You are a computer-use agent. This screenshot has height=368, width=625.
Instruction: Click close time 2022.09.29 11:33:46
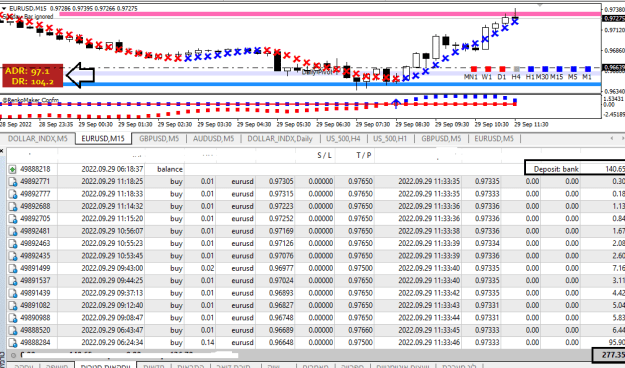coord(429,343)
